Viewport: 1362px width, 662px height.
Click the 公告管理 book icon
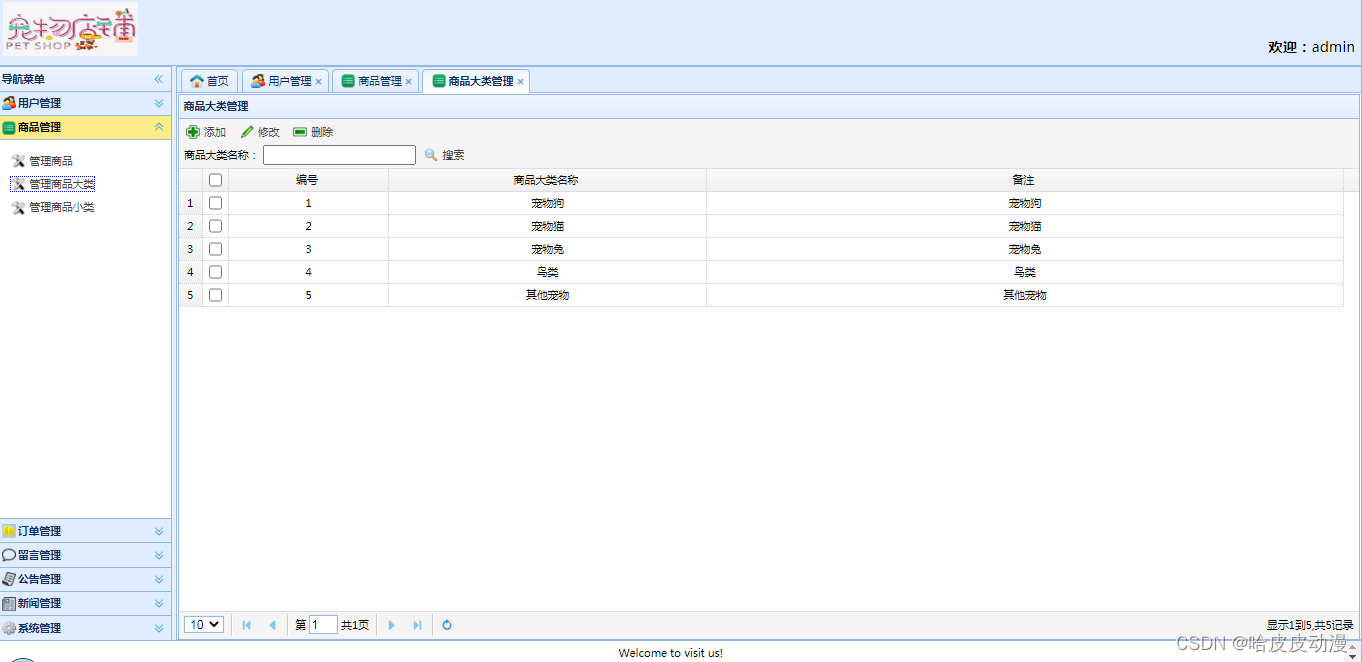(x=9, y=579)
